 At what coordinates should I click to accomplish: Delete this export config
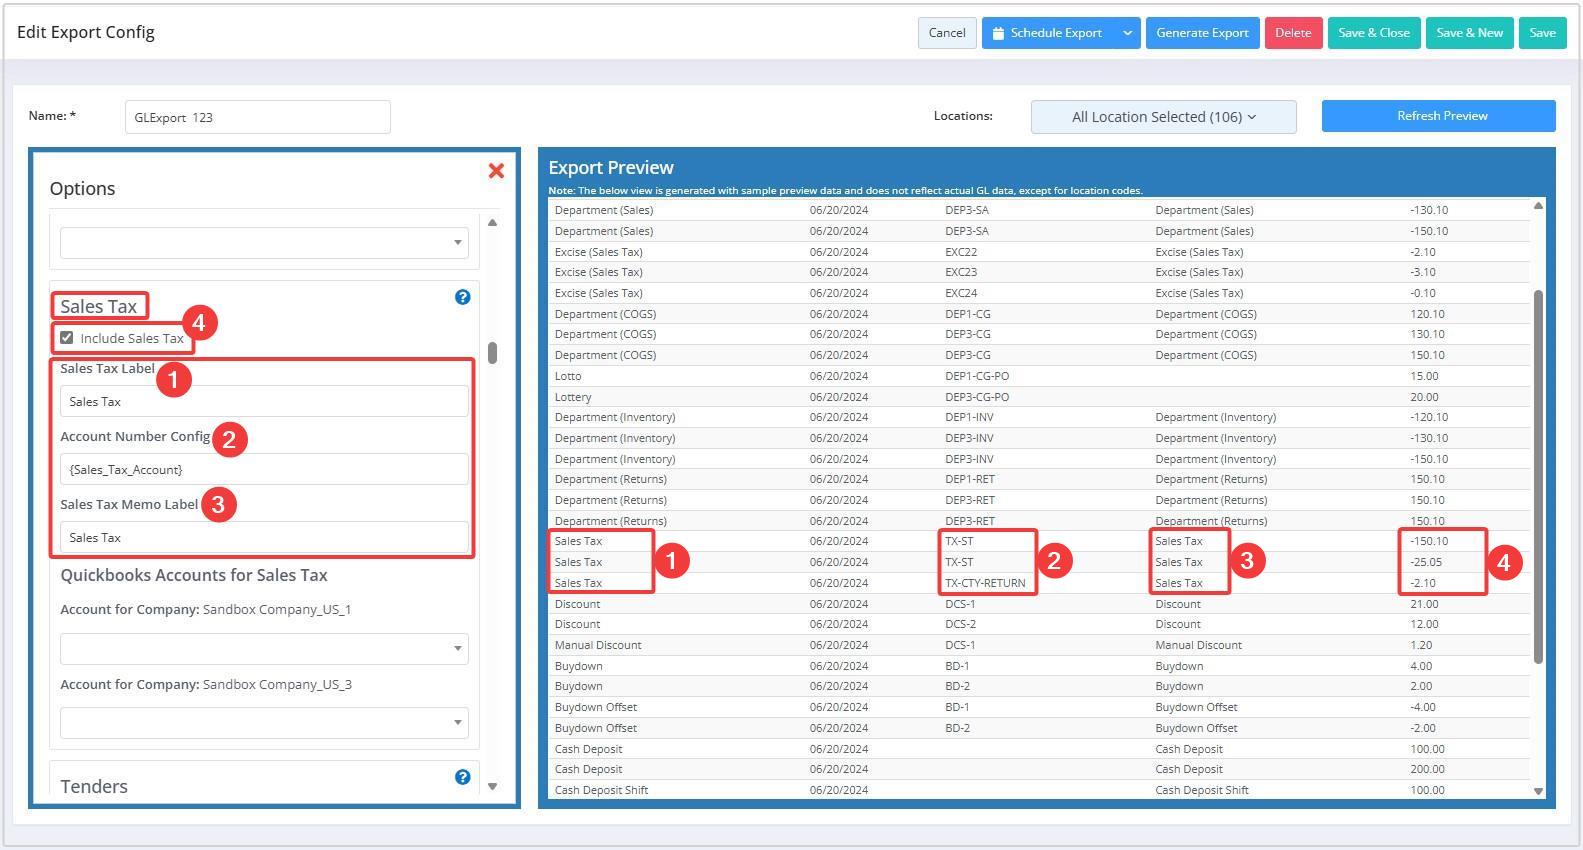coord(1292,33)
